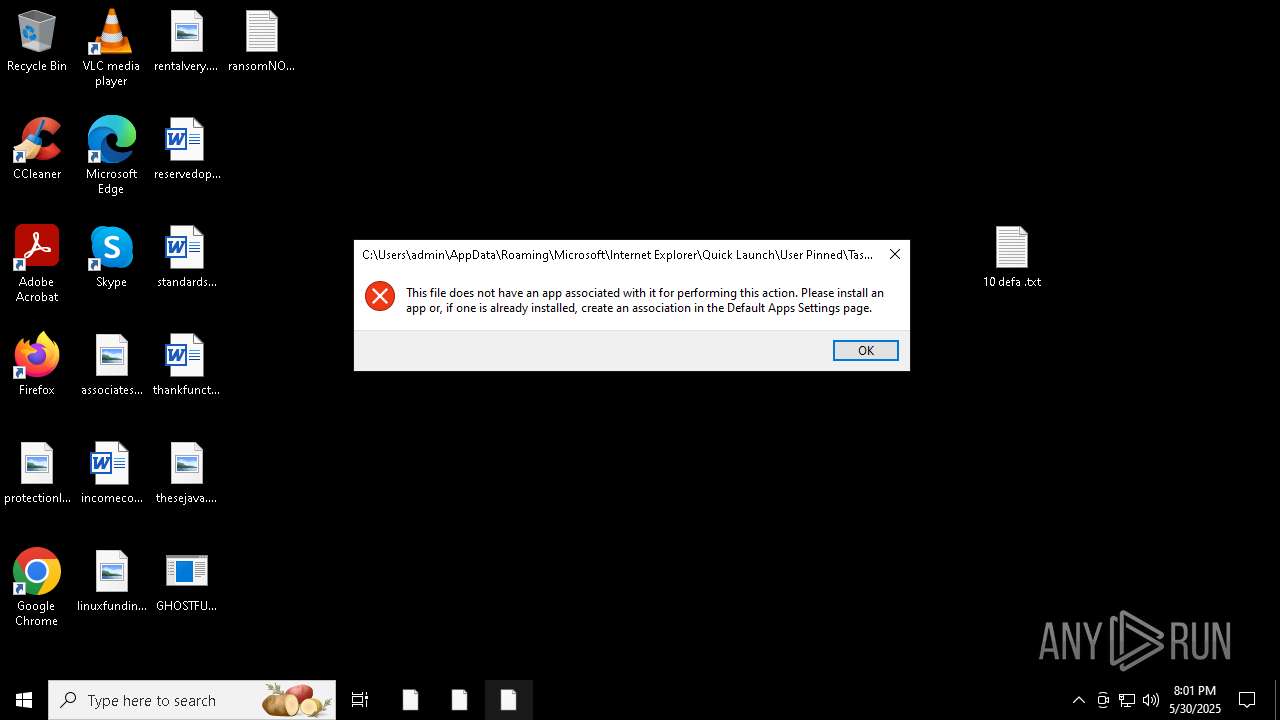Viewport: 1280px width, 720px height.
Task: Click the error message text starting 'This file does not have'
Action: [x=645, y=300]
